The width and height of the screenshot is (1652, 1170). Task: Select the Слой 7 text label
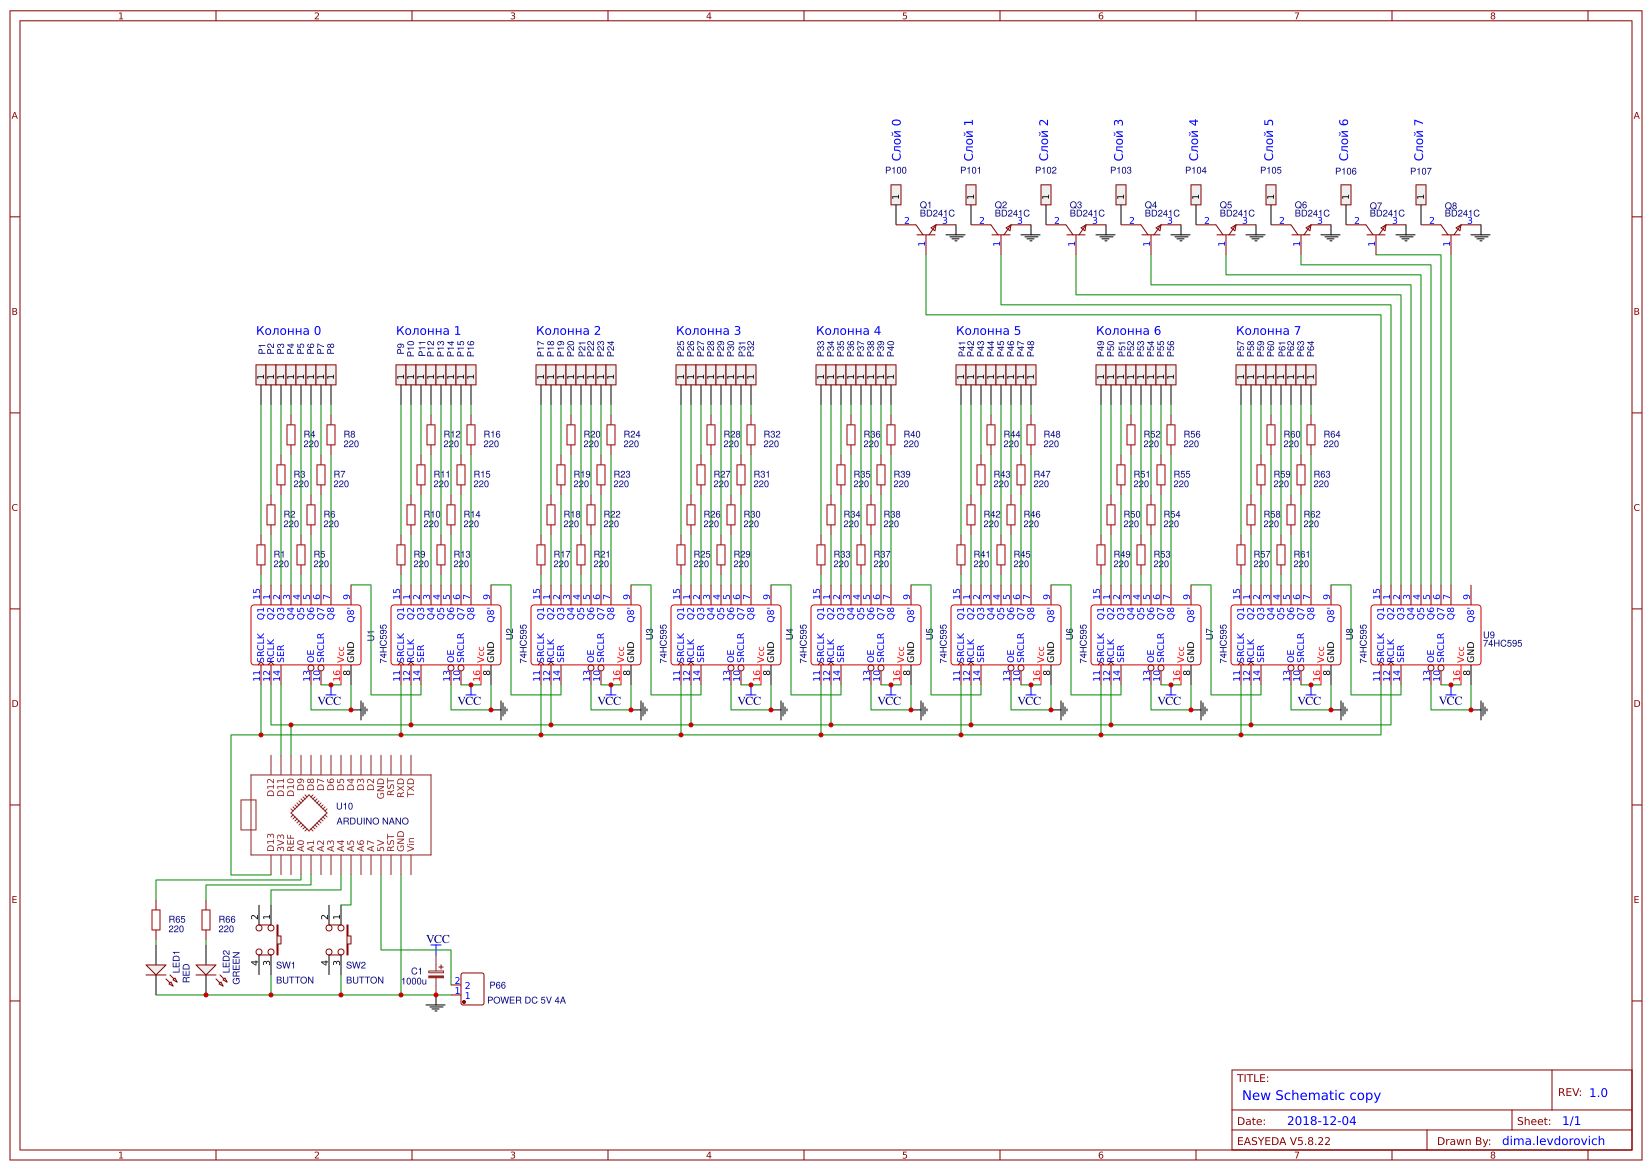coord(1418,140)
